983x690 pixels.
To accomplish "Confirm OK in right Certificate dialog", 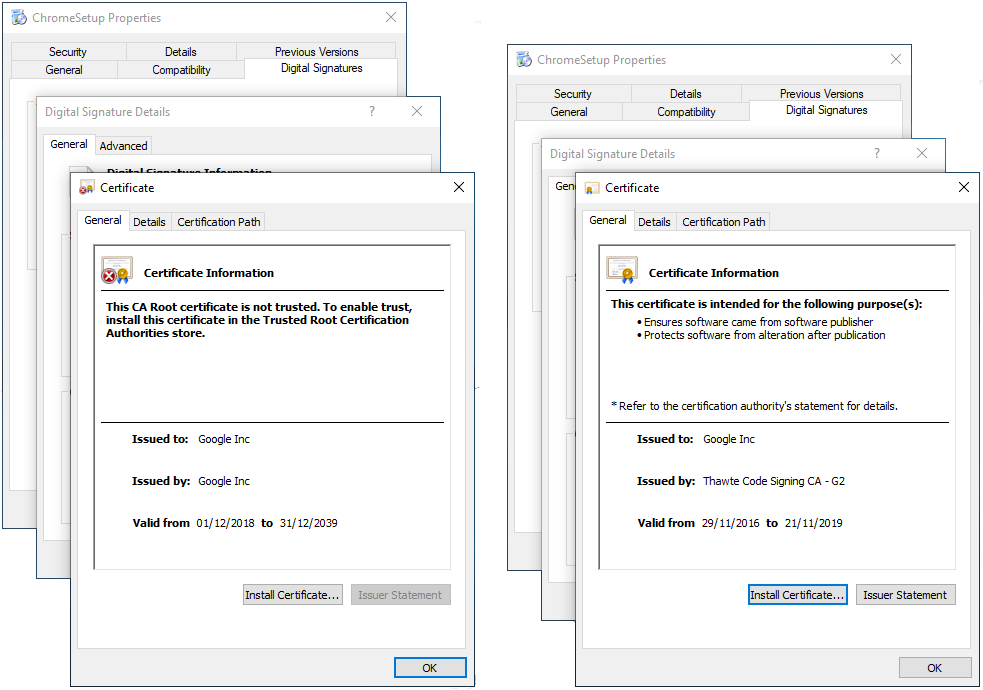I will [x=935, y=667].
